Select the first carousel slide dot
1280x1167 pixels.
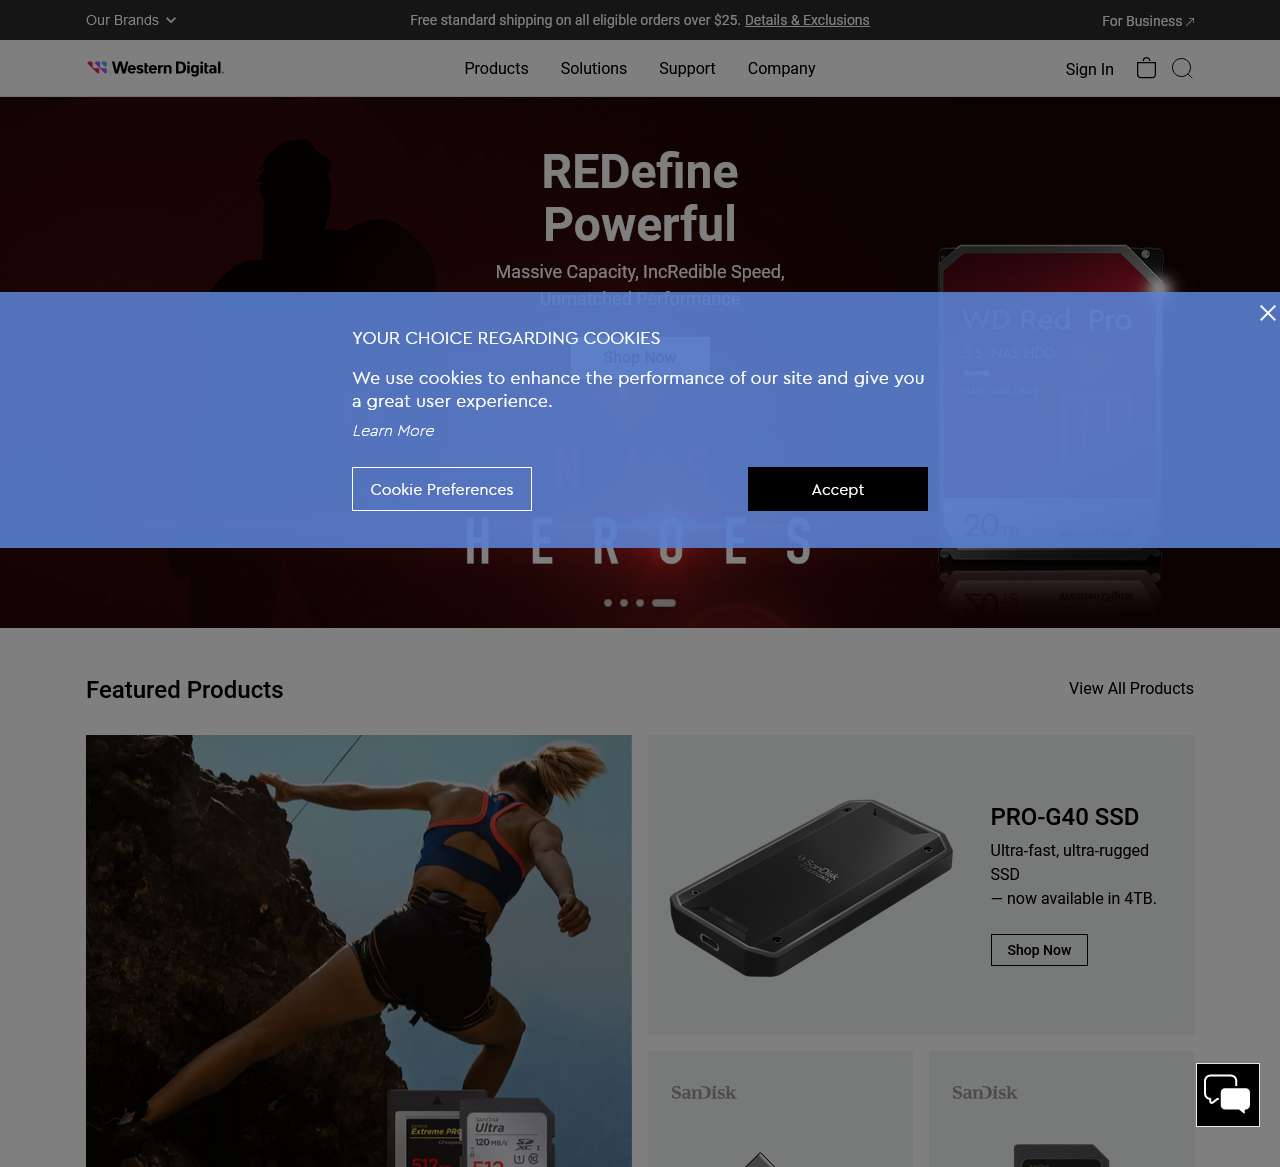pos(608,603)
